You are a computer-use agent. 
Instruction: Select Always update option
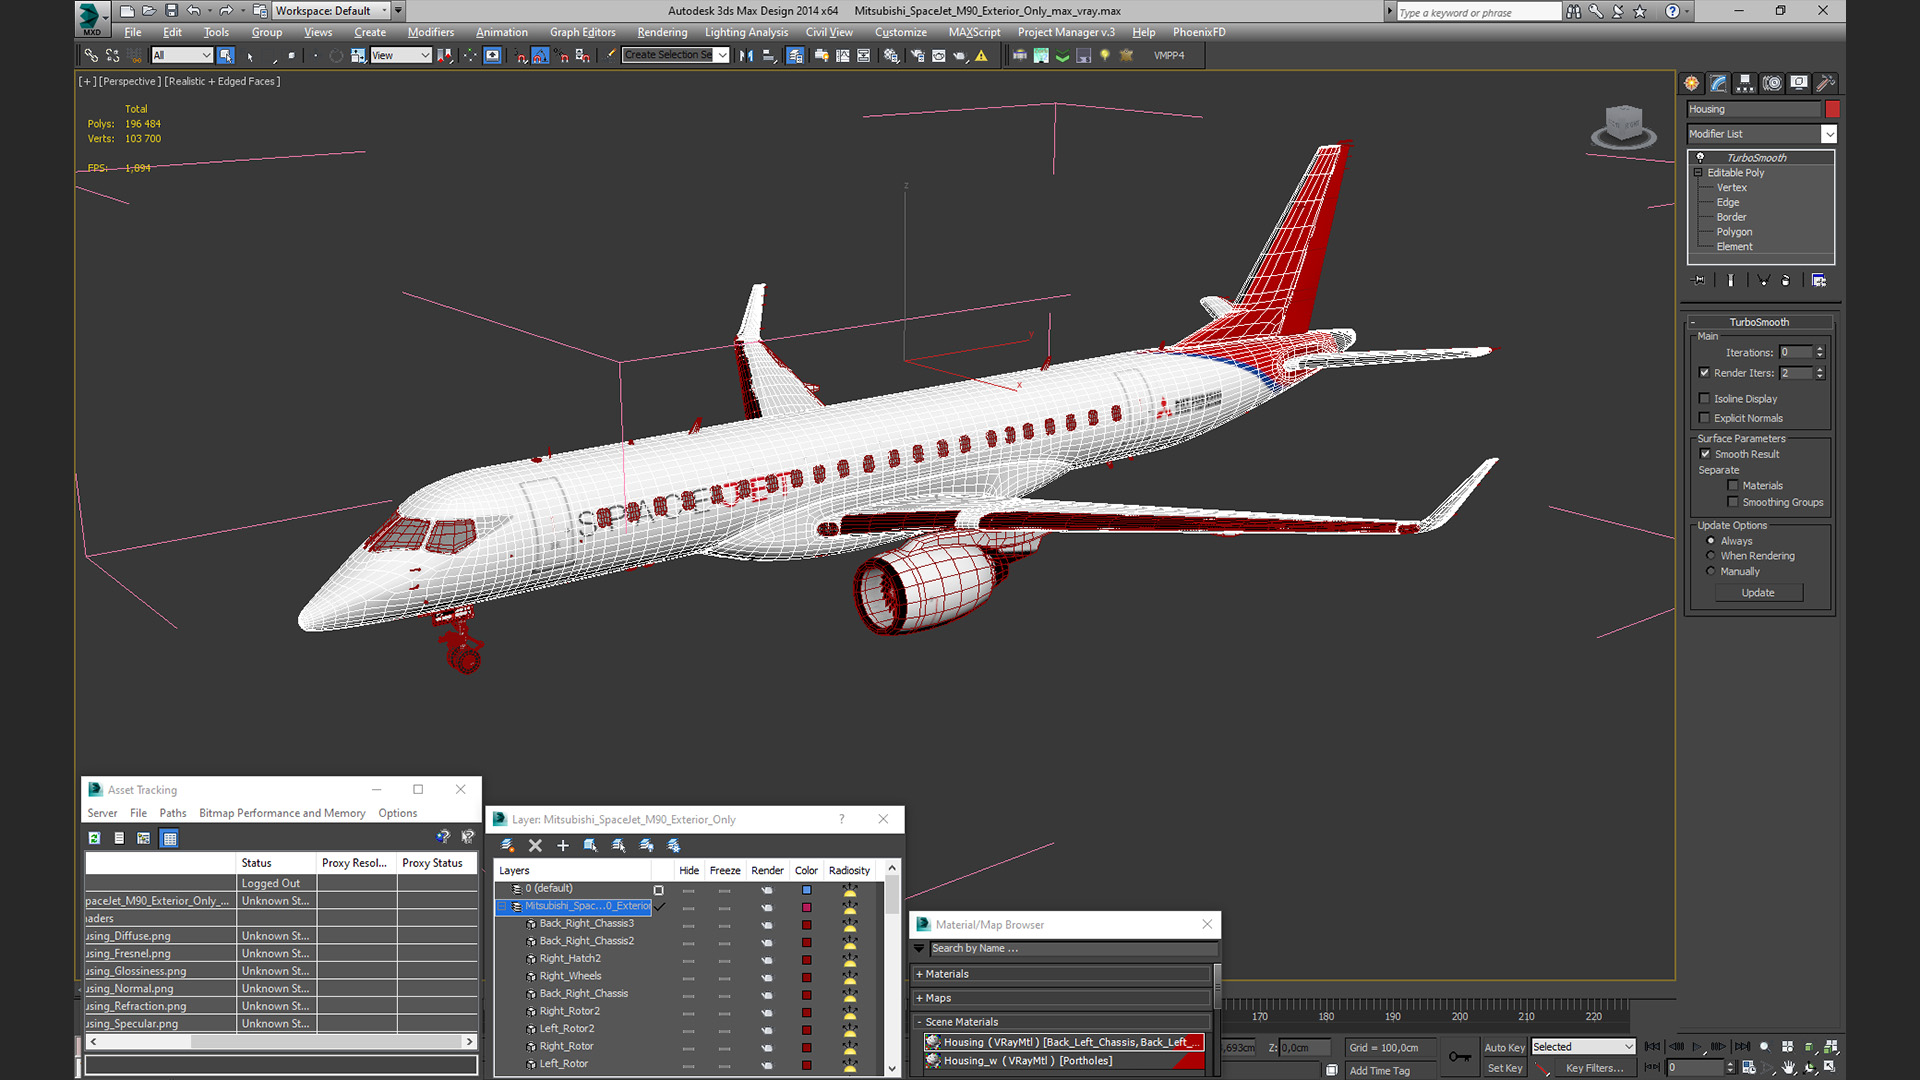coord(1710,541)
